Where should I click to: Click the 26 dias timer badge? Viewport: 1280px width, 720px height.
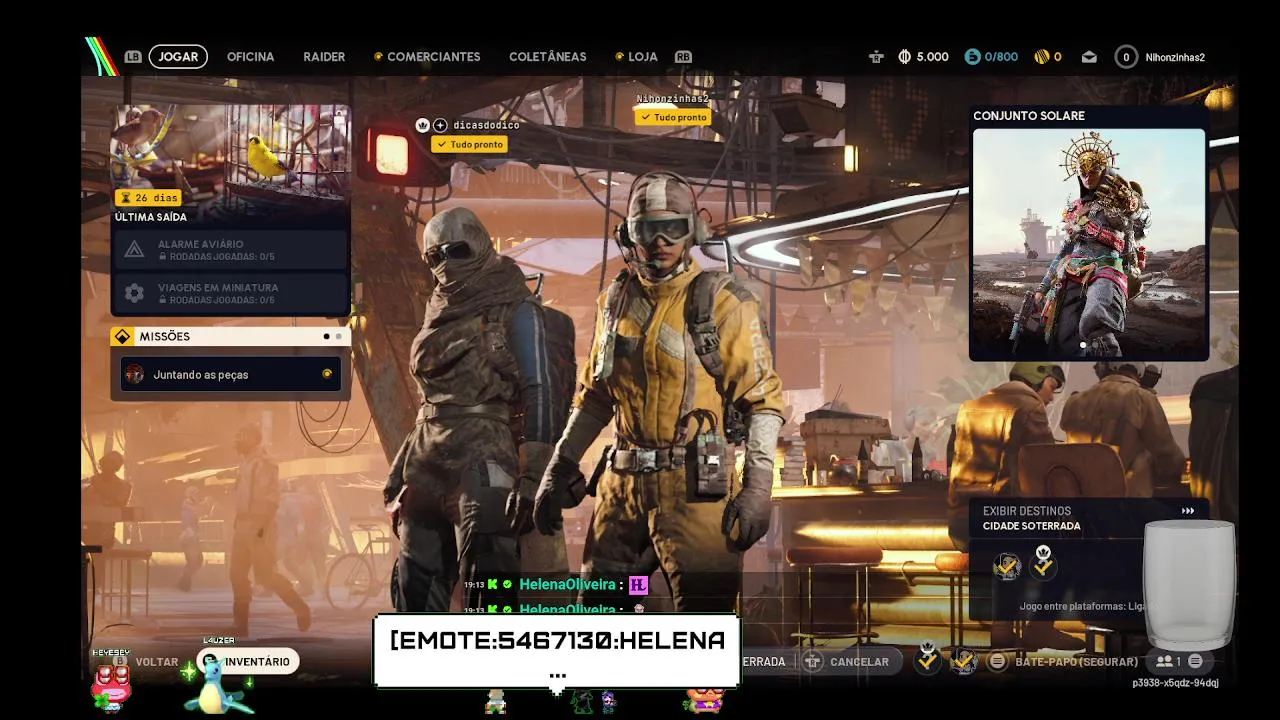(x=148, y=197)
